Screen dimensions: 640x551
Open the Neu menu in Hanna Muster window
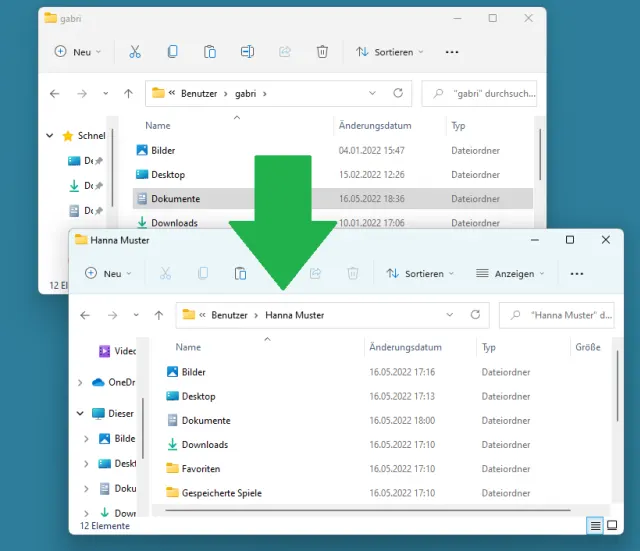click(x=110, y=273)
